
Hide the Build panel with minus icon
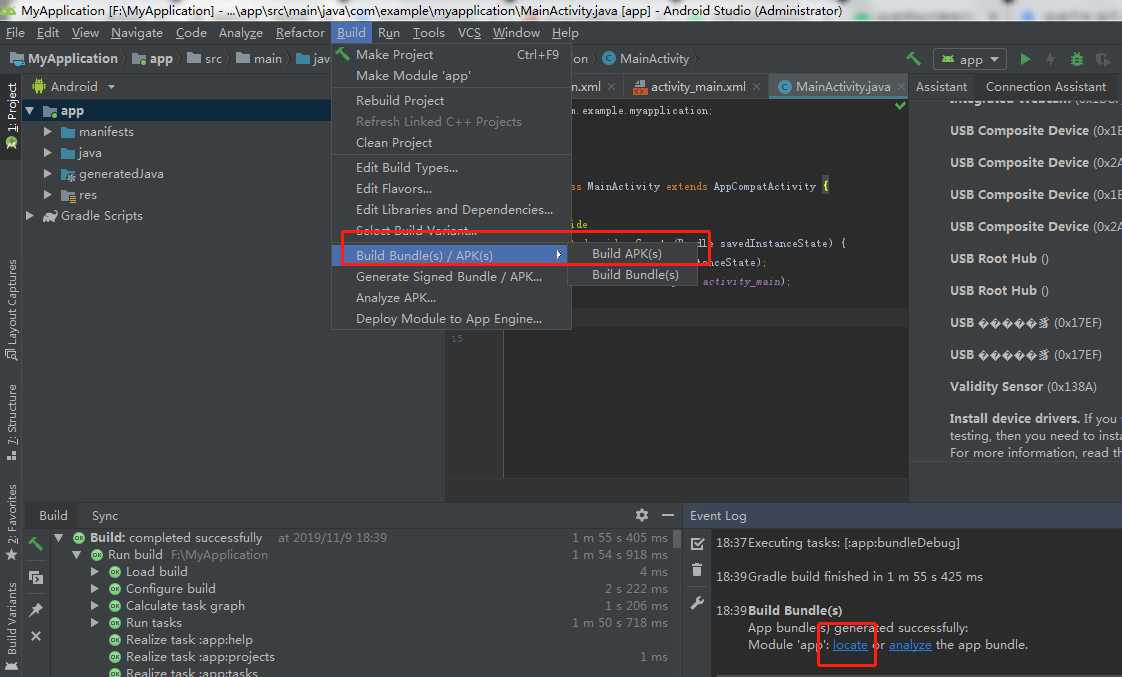pos(668,515)
